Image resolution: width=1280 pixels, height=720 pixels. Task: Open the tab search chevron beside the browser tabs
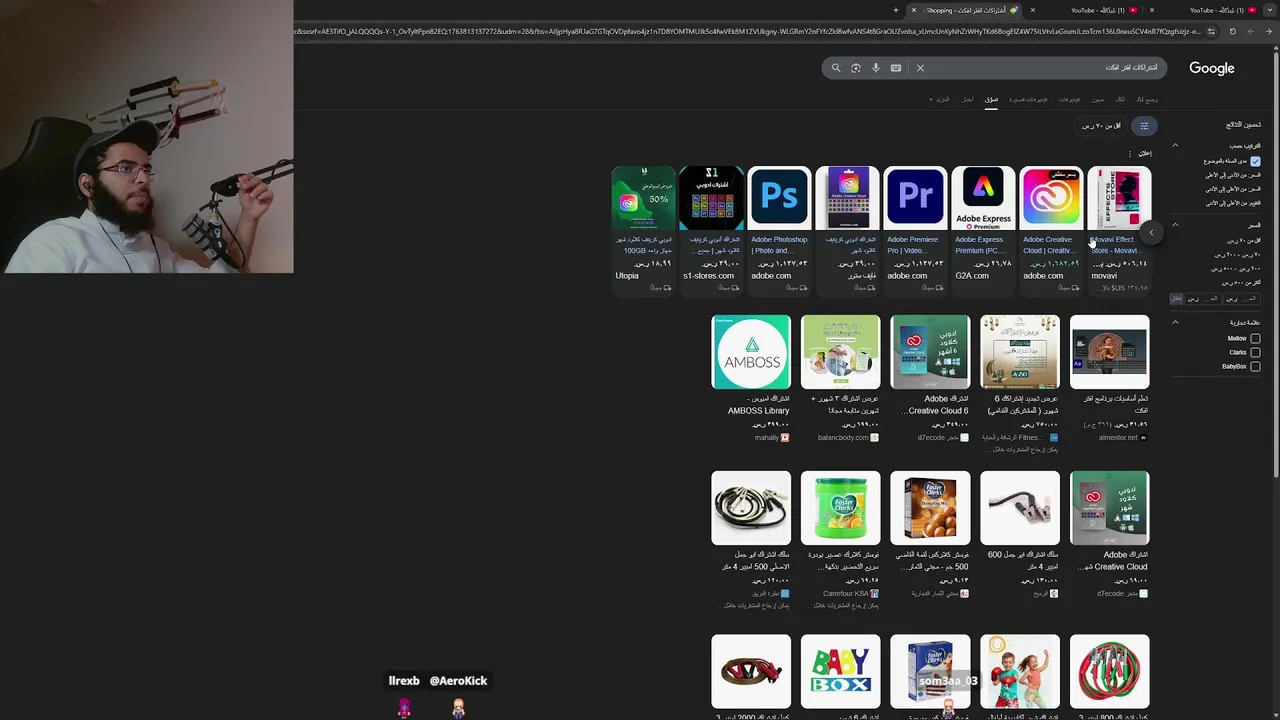1270,10
